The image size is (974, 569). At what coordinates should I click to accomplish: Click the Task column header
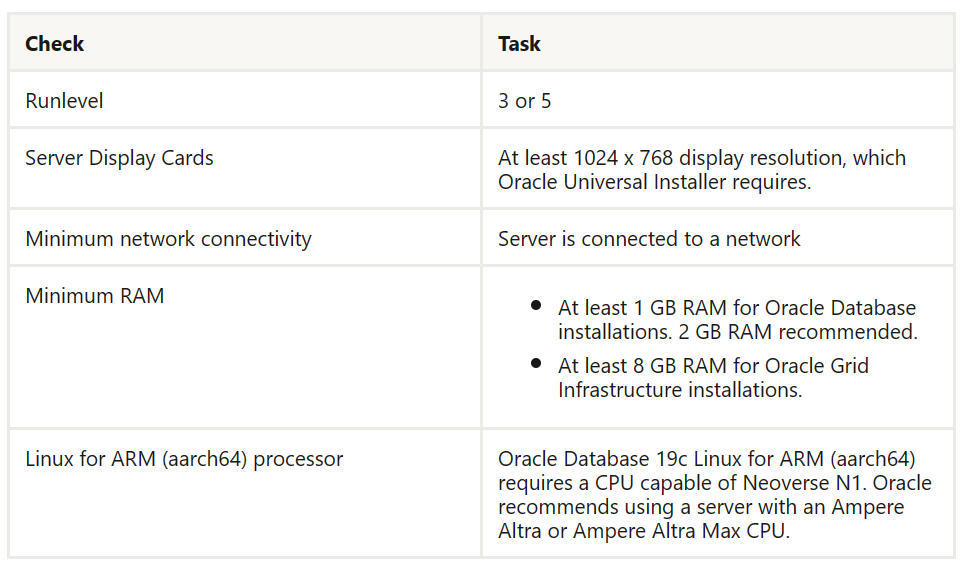click(519, 43)
